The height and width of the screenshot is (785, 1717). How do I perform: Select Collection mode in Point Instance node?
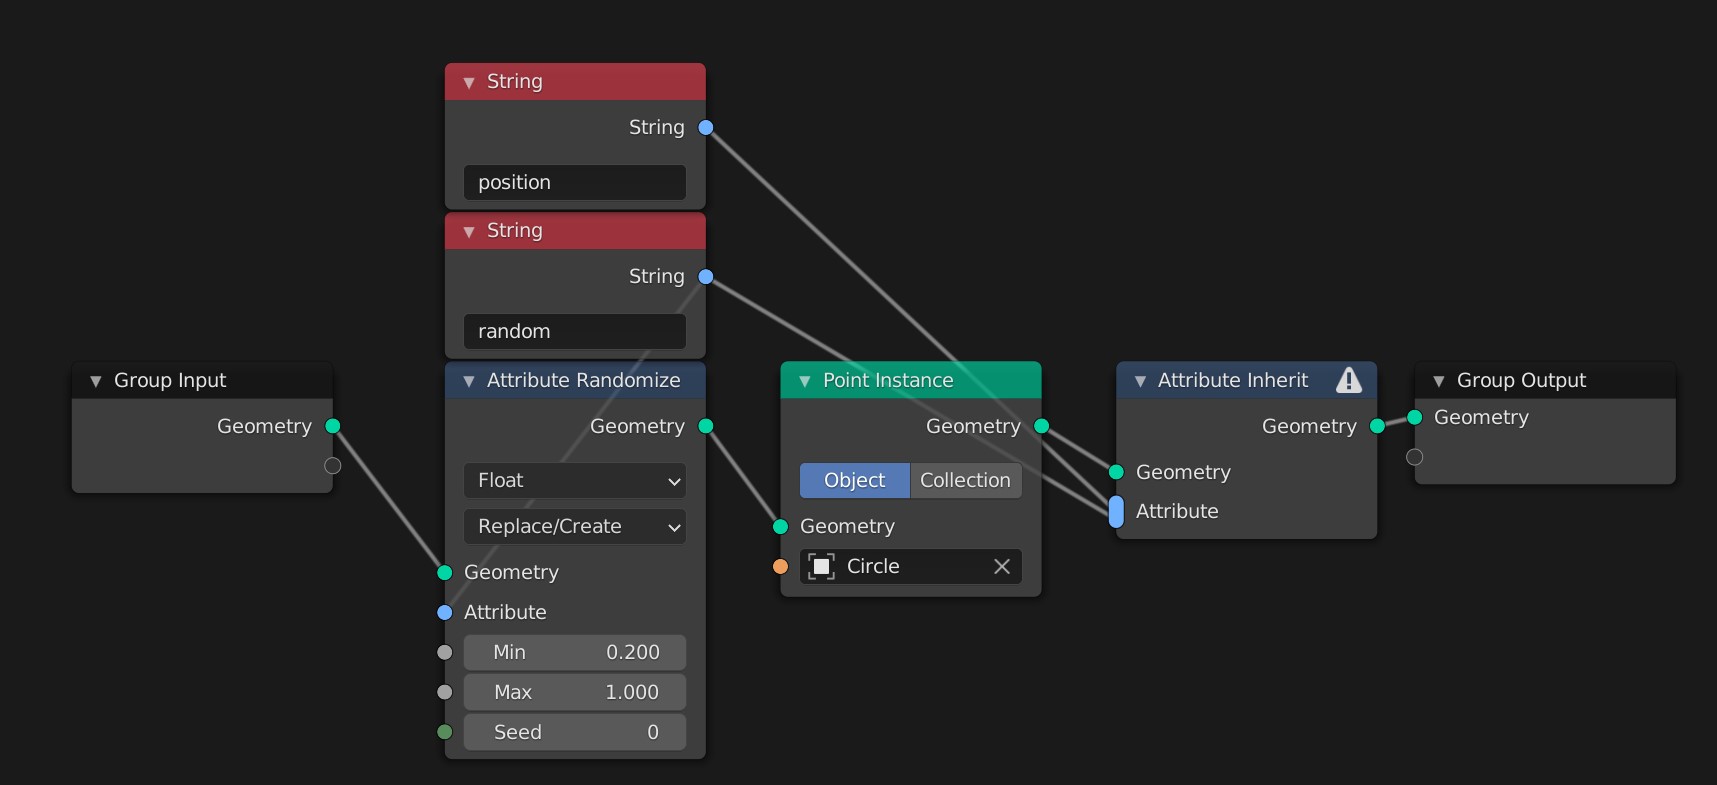click(966, 480)
